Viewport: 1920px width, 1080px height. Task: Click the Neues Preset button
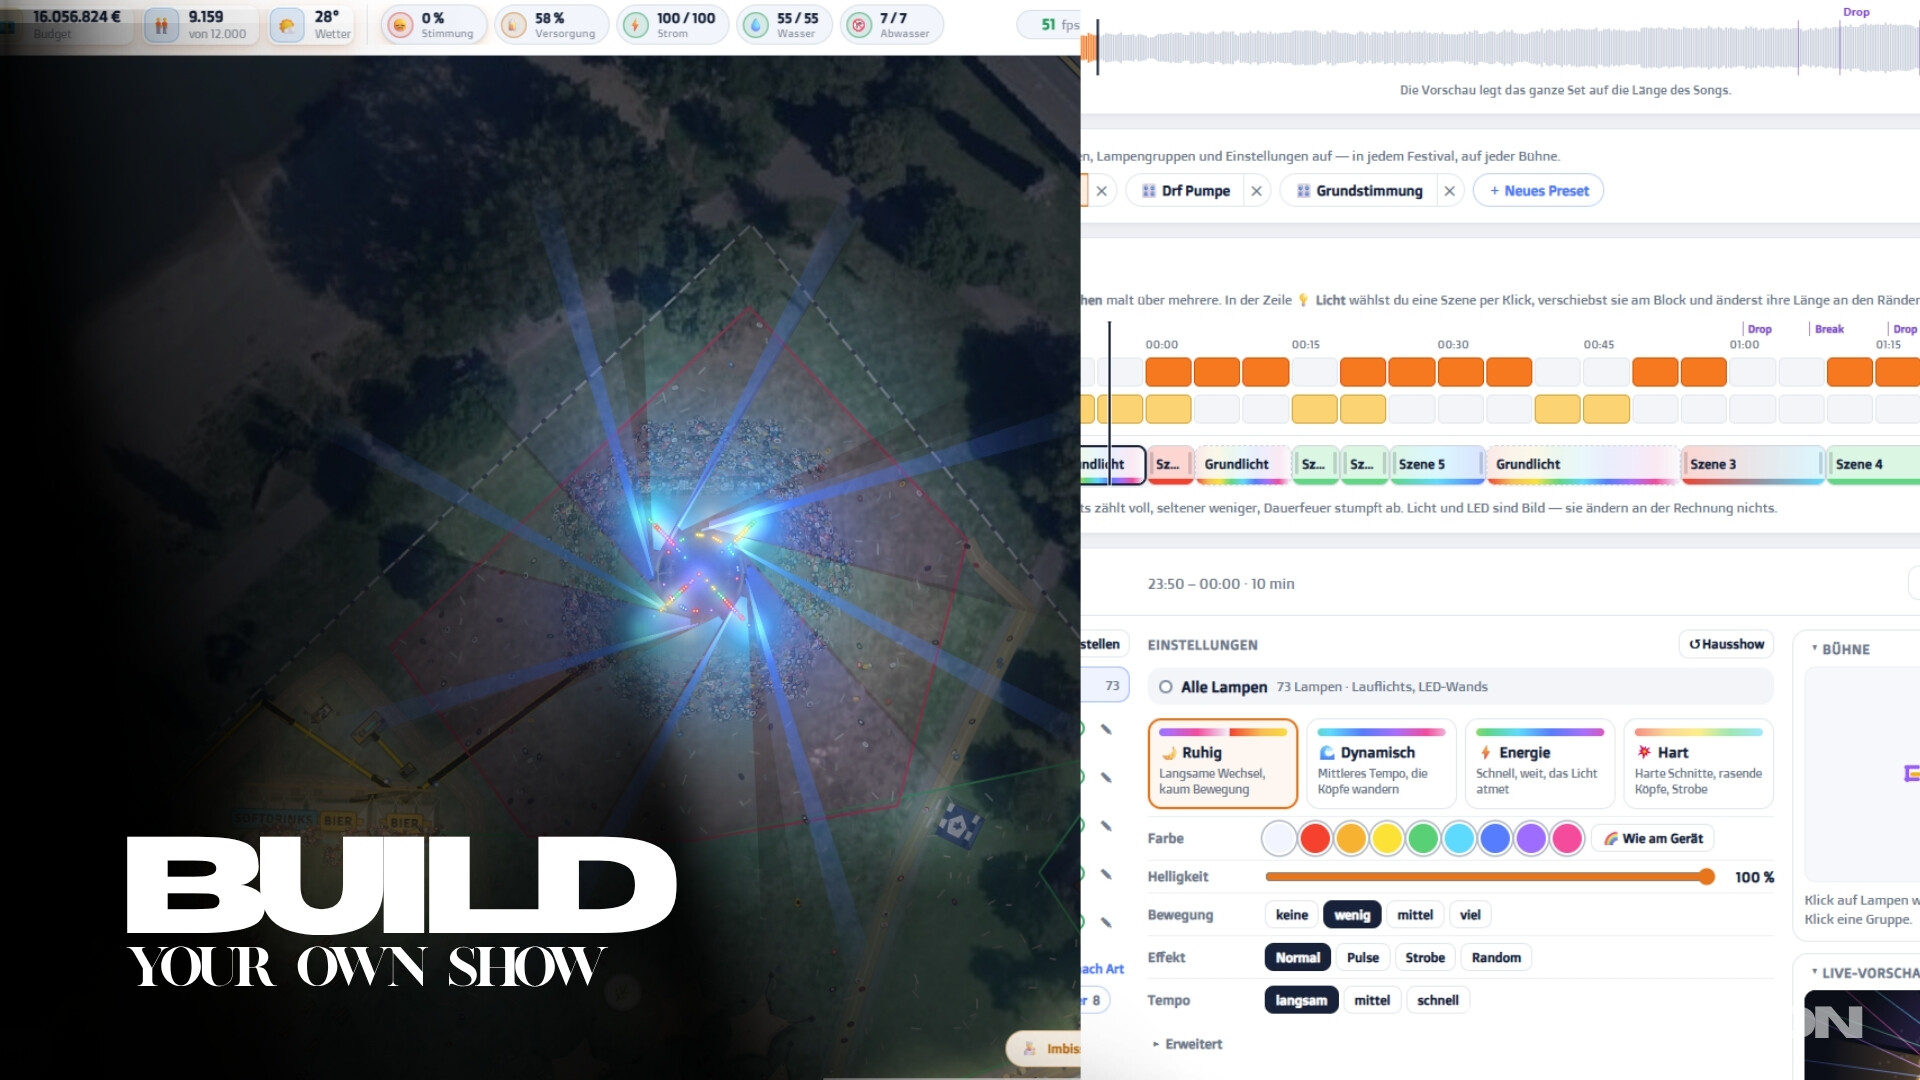tap(1538, 191)
